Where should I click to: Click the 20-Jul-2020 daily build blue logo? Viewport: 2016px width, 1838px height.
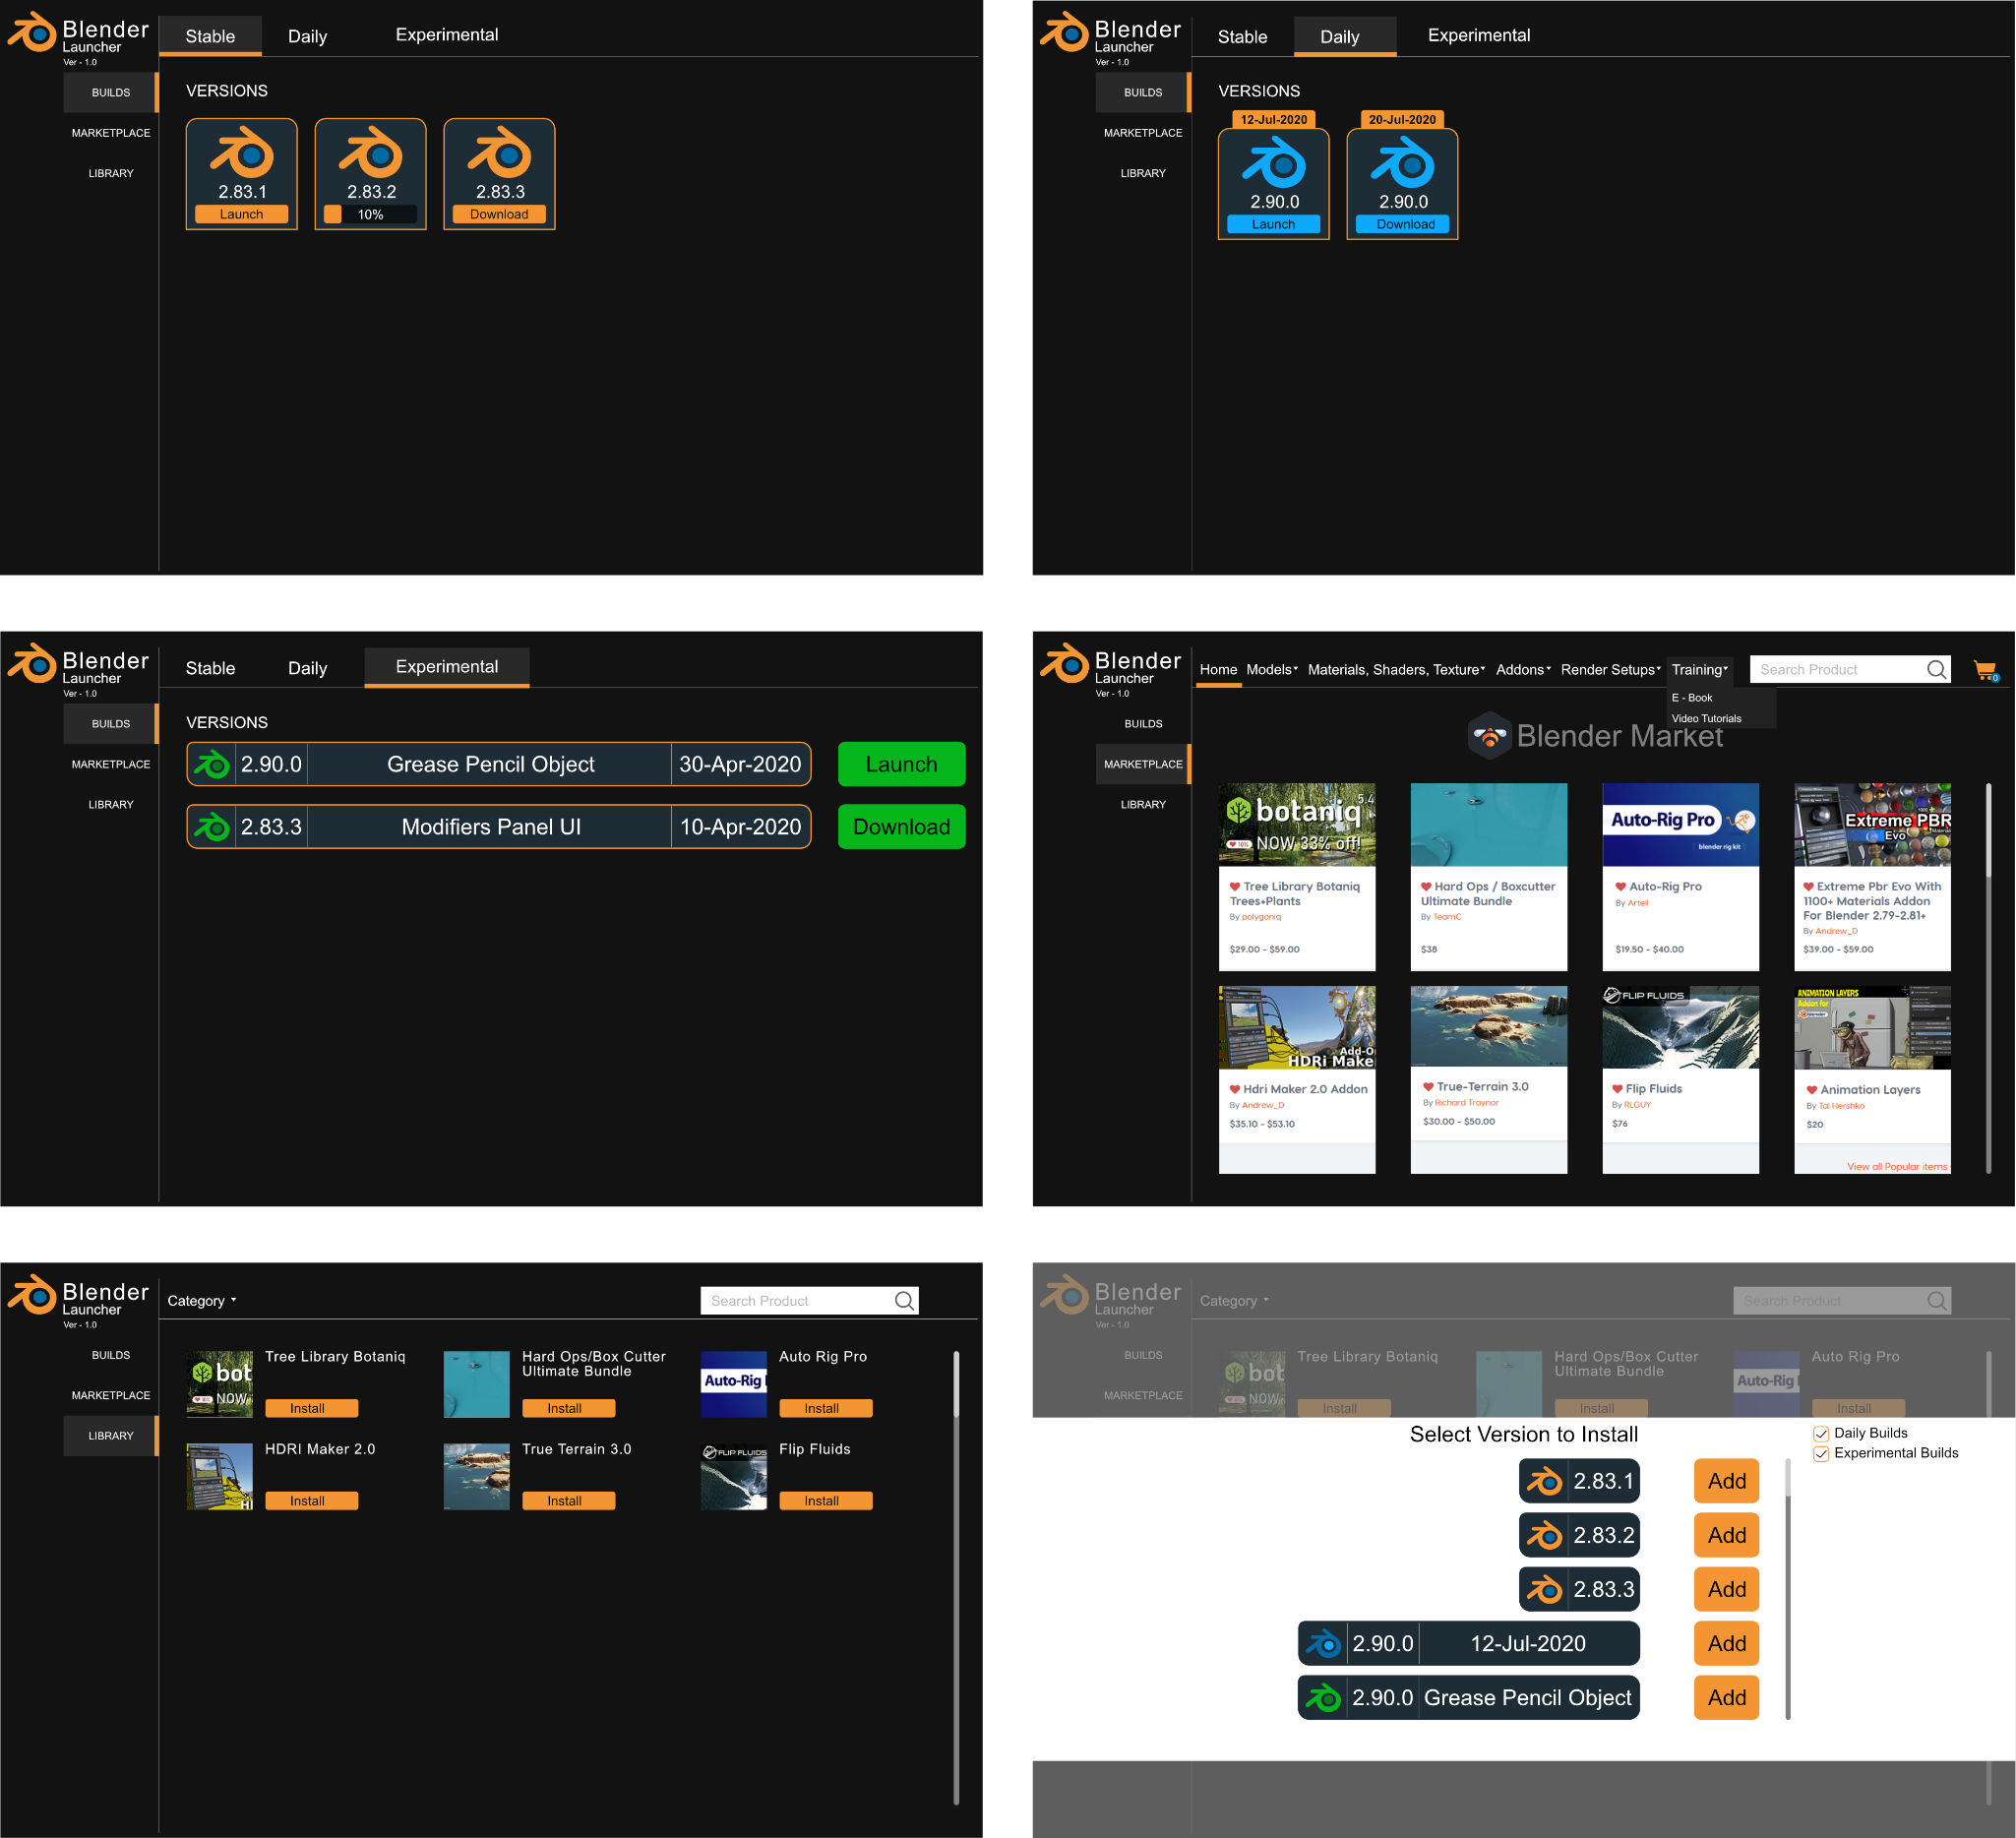click(1402, 162)
